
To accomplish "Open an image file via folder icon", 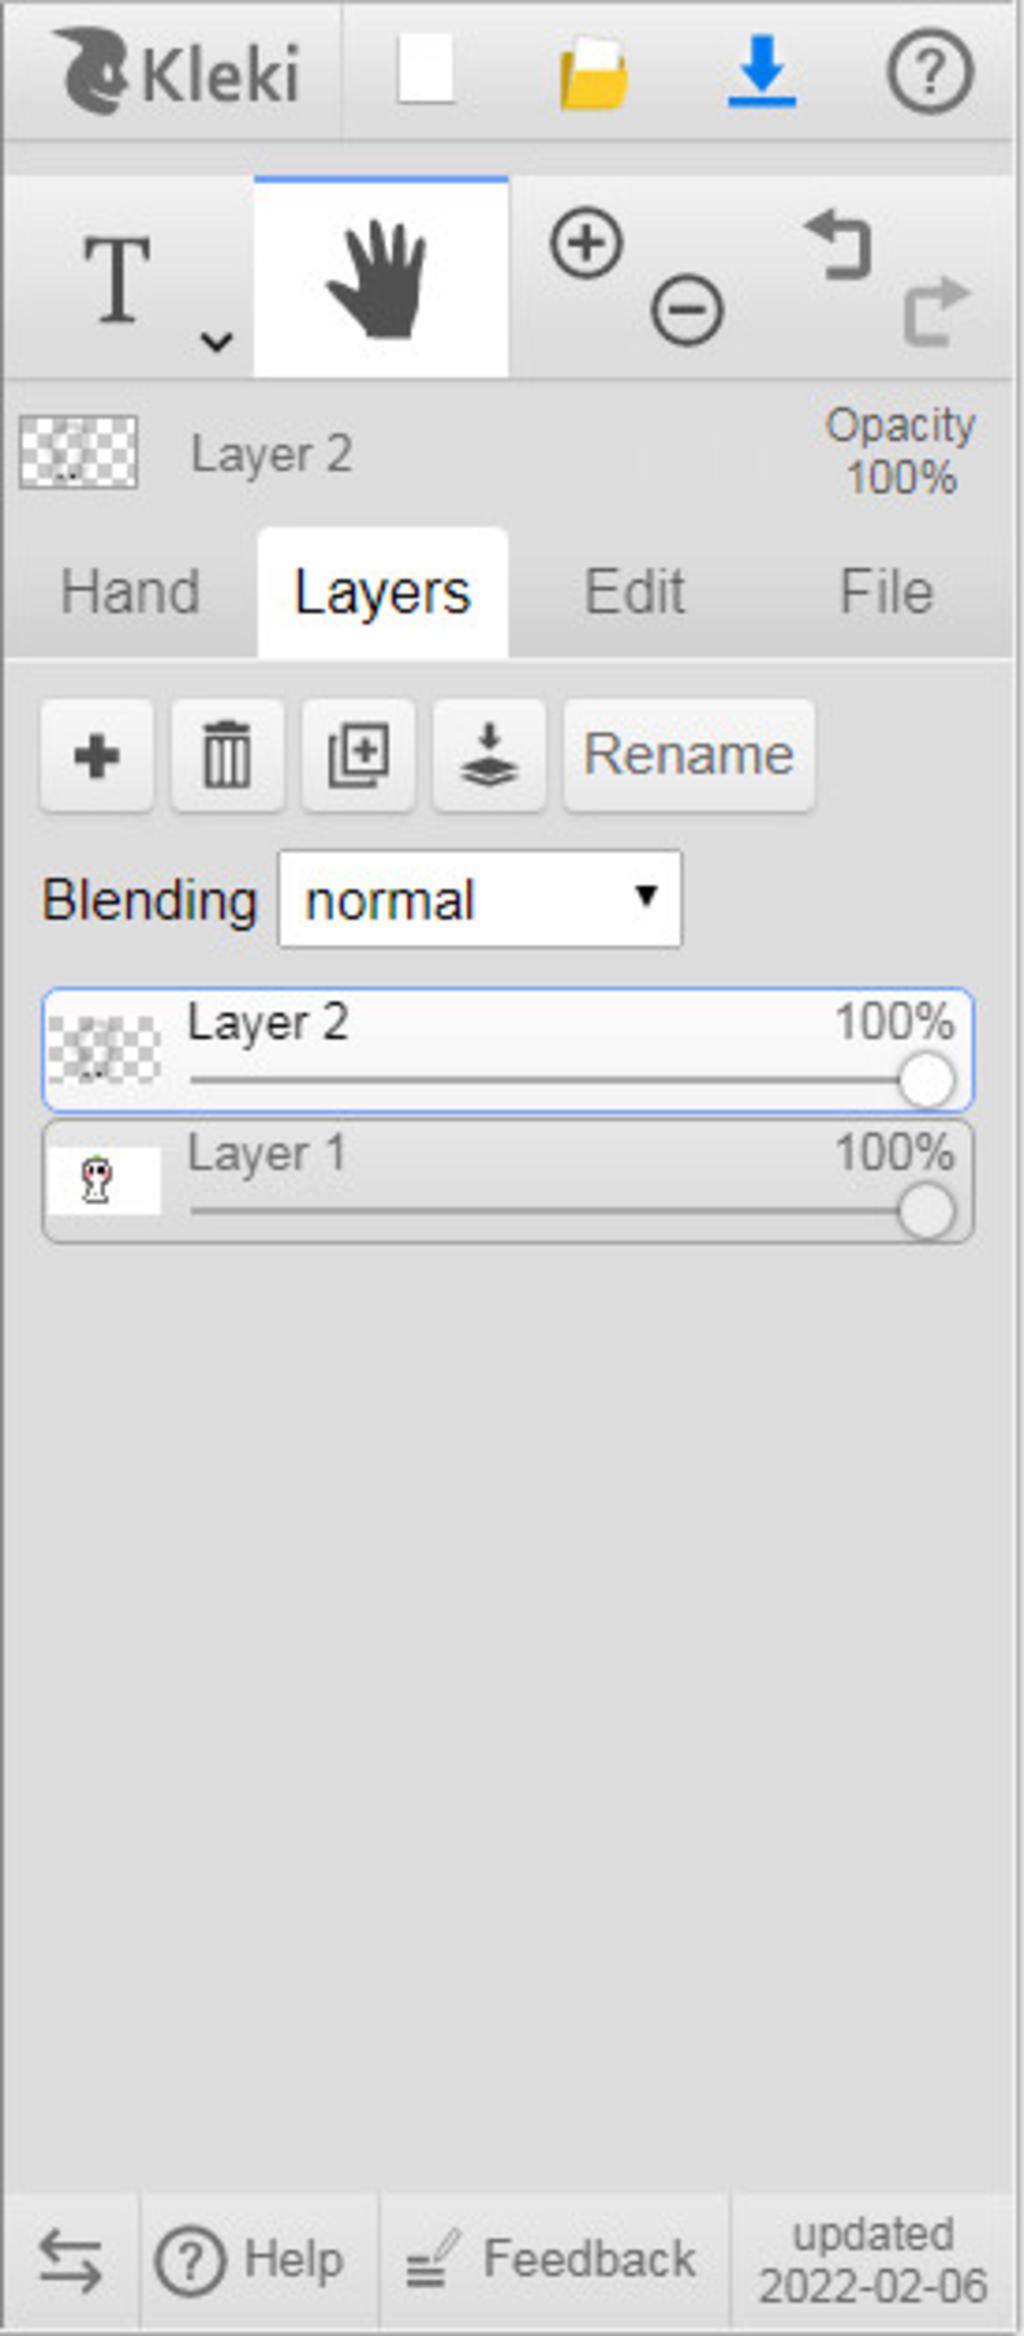I will [x=594, y=72].
